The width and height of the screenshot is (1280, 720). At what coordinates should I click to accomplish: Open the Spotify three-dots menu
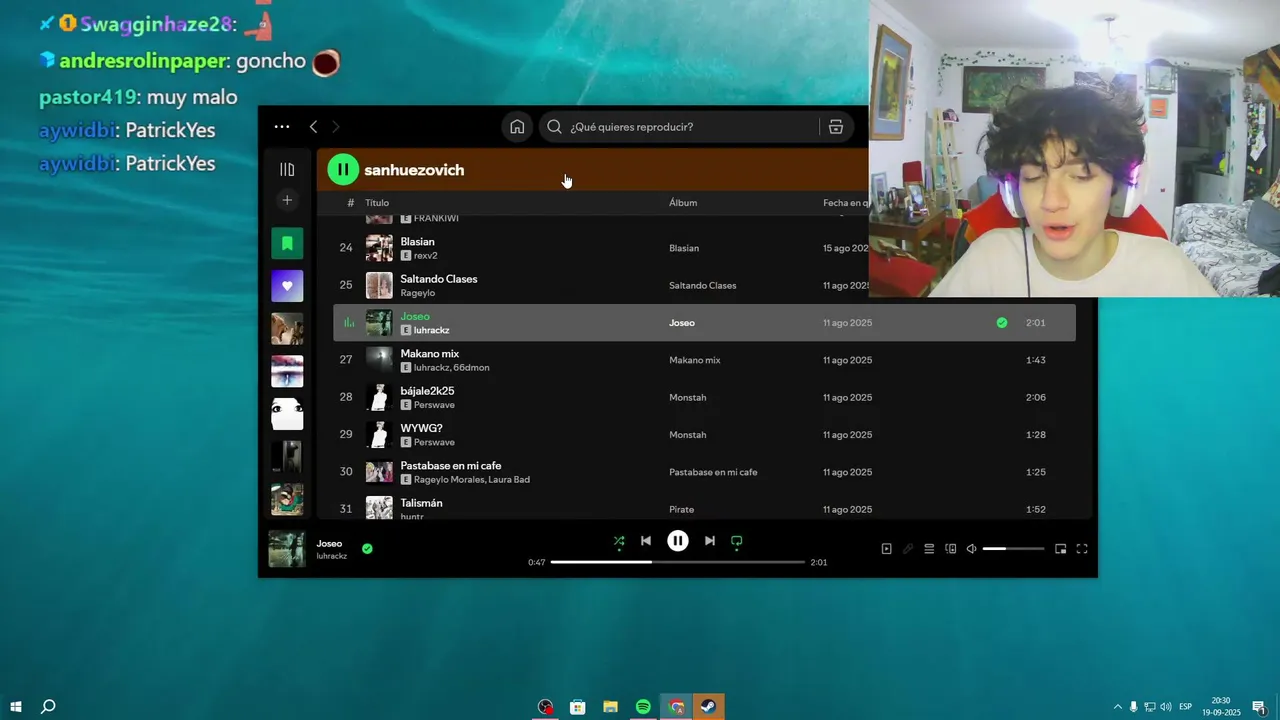[282, 127]
